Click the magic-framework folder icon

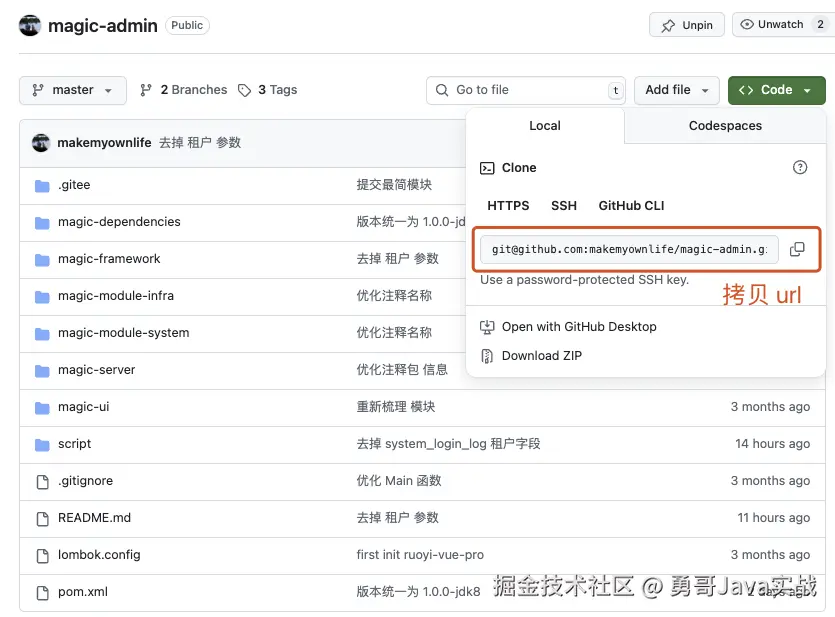coord(42,259)
